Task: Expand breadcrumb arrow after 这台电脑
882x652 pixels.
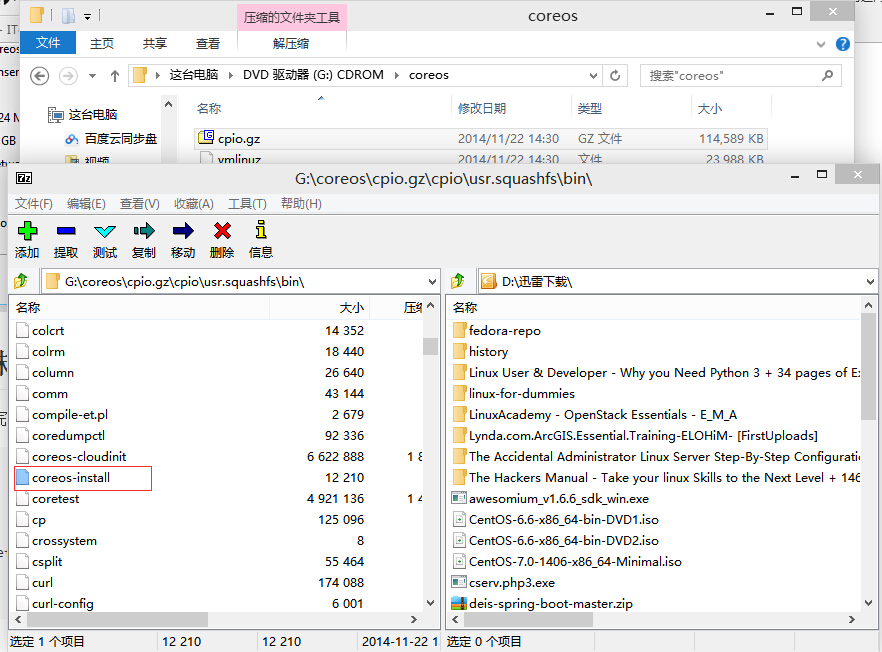Action: (x=231, y=75)
